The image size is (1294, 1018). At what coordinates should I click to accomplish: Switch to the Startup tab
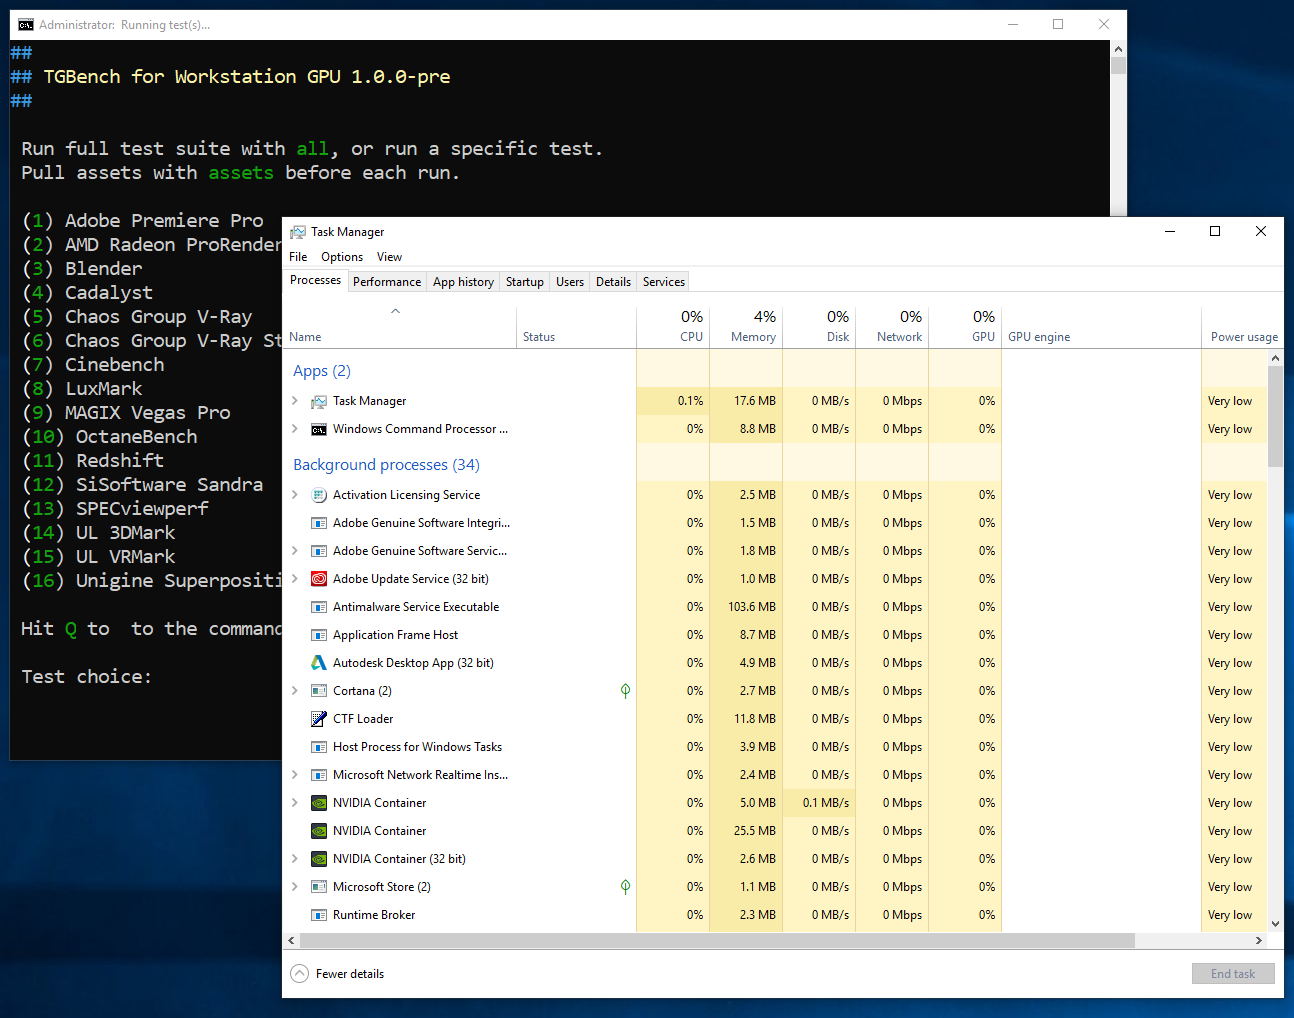pyautogui.click(x=525, y=282)
